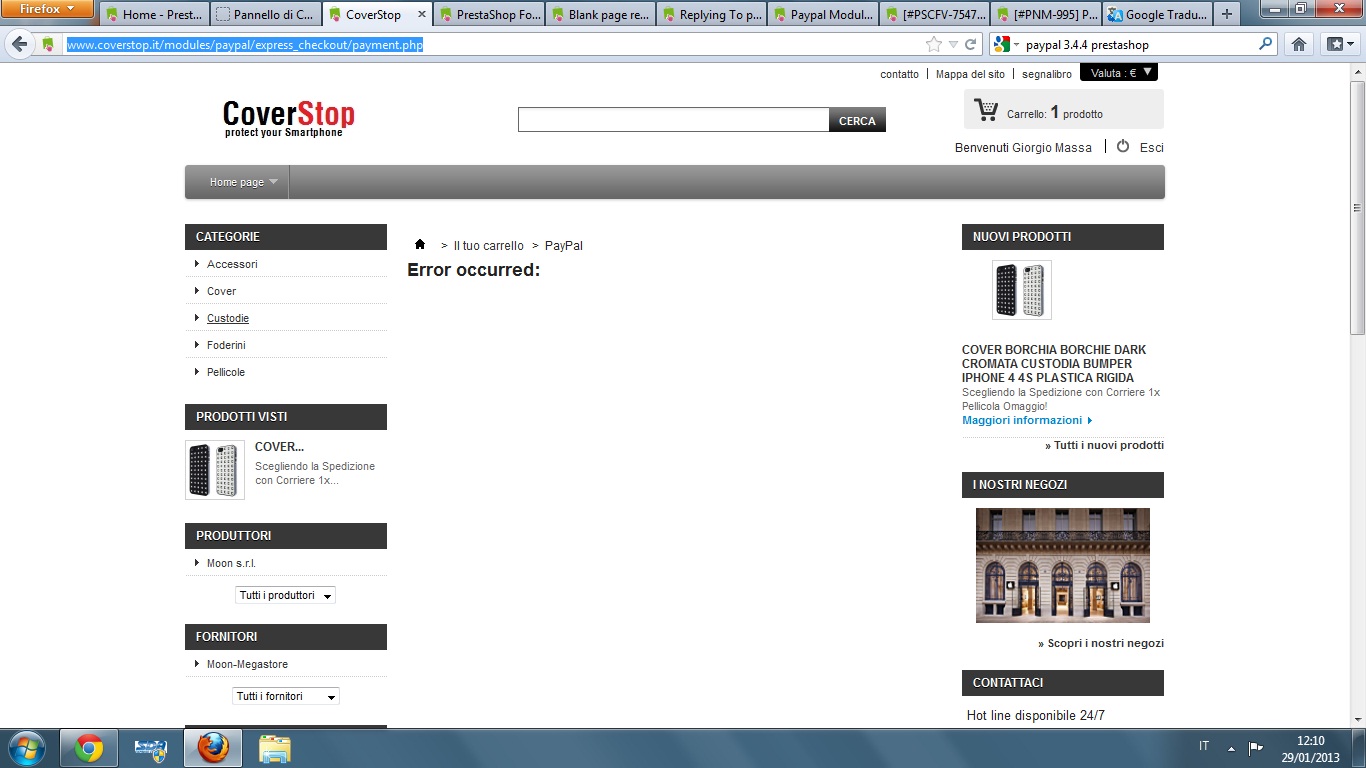
Task: Go back with the Firefox back arrow
Action: coord(19,44)
